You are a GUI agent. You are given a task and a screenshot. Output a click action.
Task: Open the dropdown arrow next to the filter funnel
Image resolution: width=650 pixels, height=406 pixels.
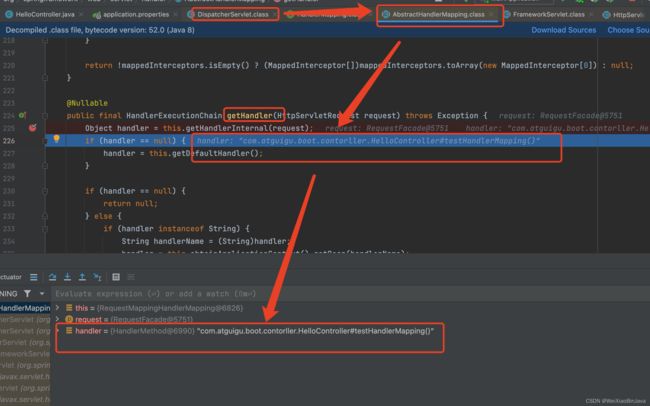(x=42, y=294)
